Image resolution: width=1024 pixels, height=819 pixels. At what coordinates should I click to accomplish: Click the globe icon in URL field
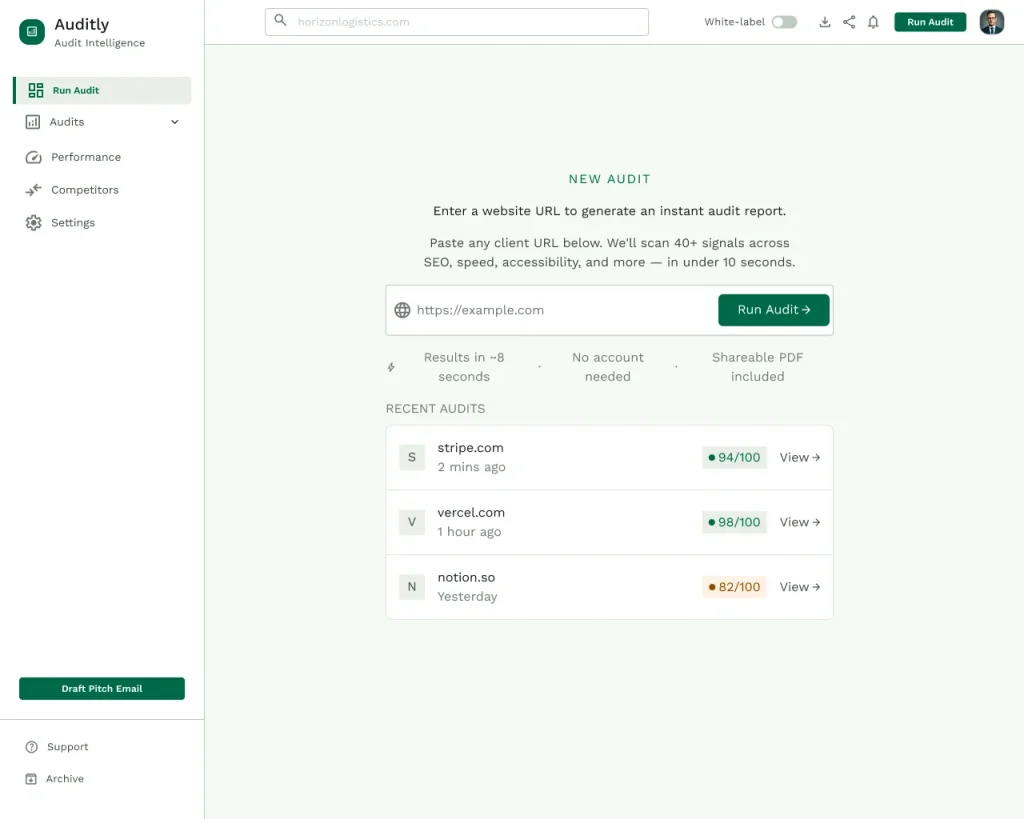pos(402,310)
